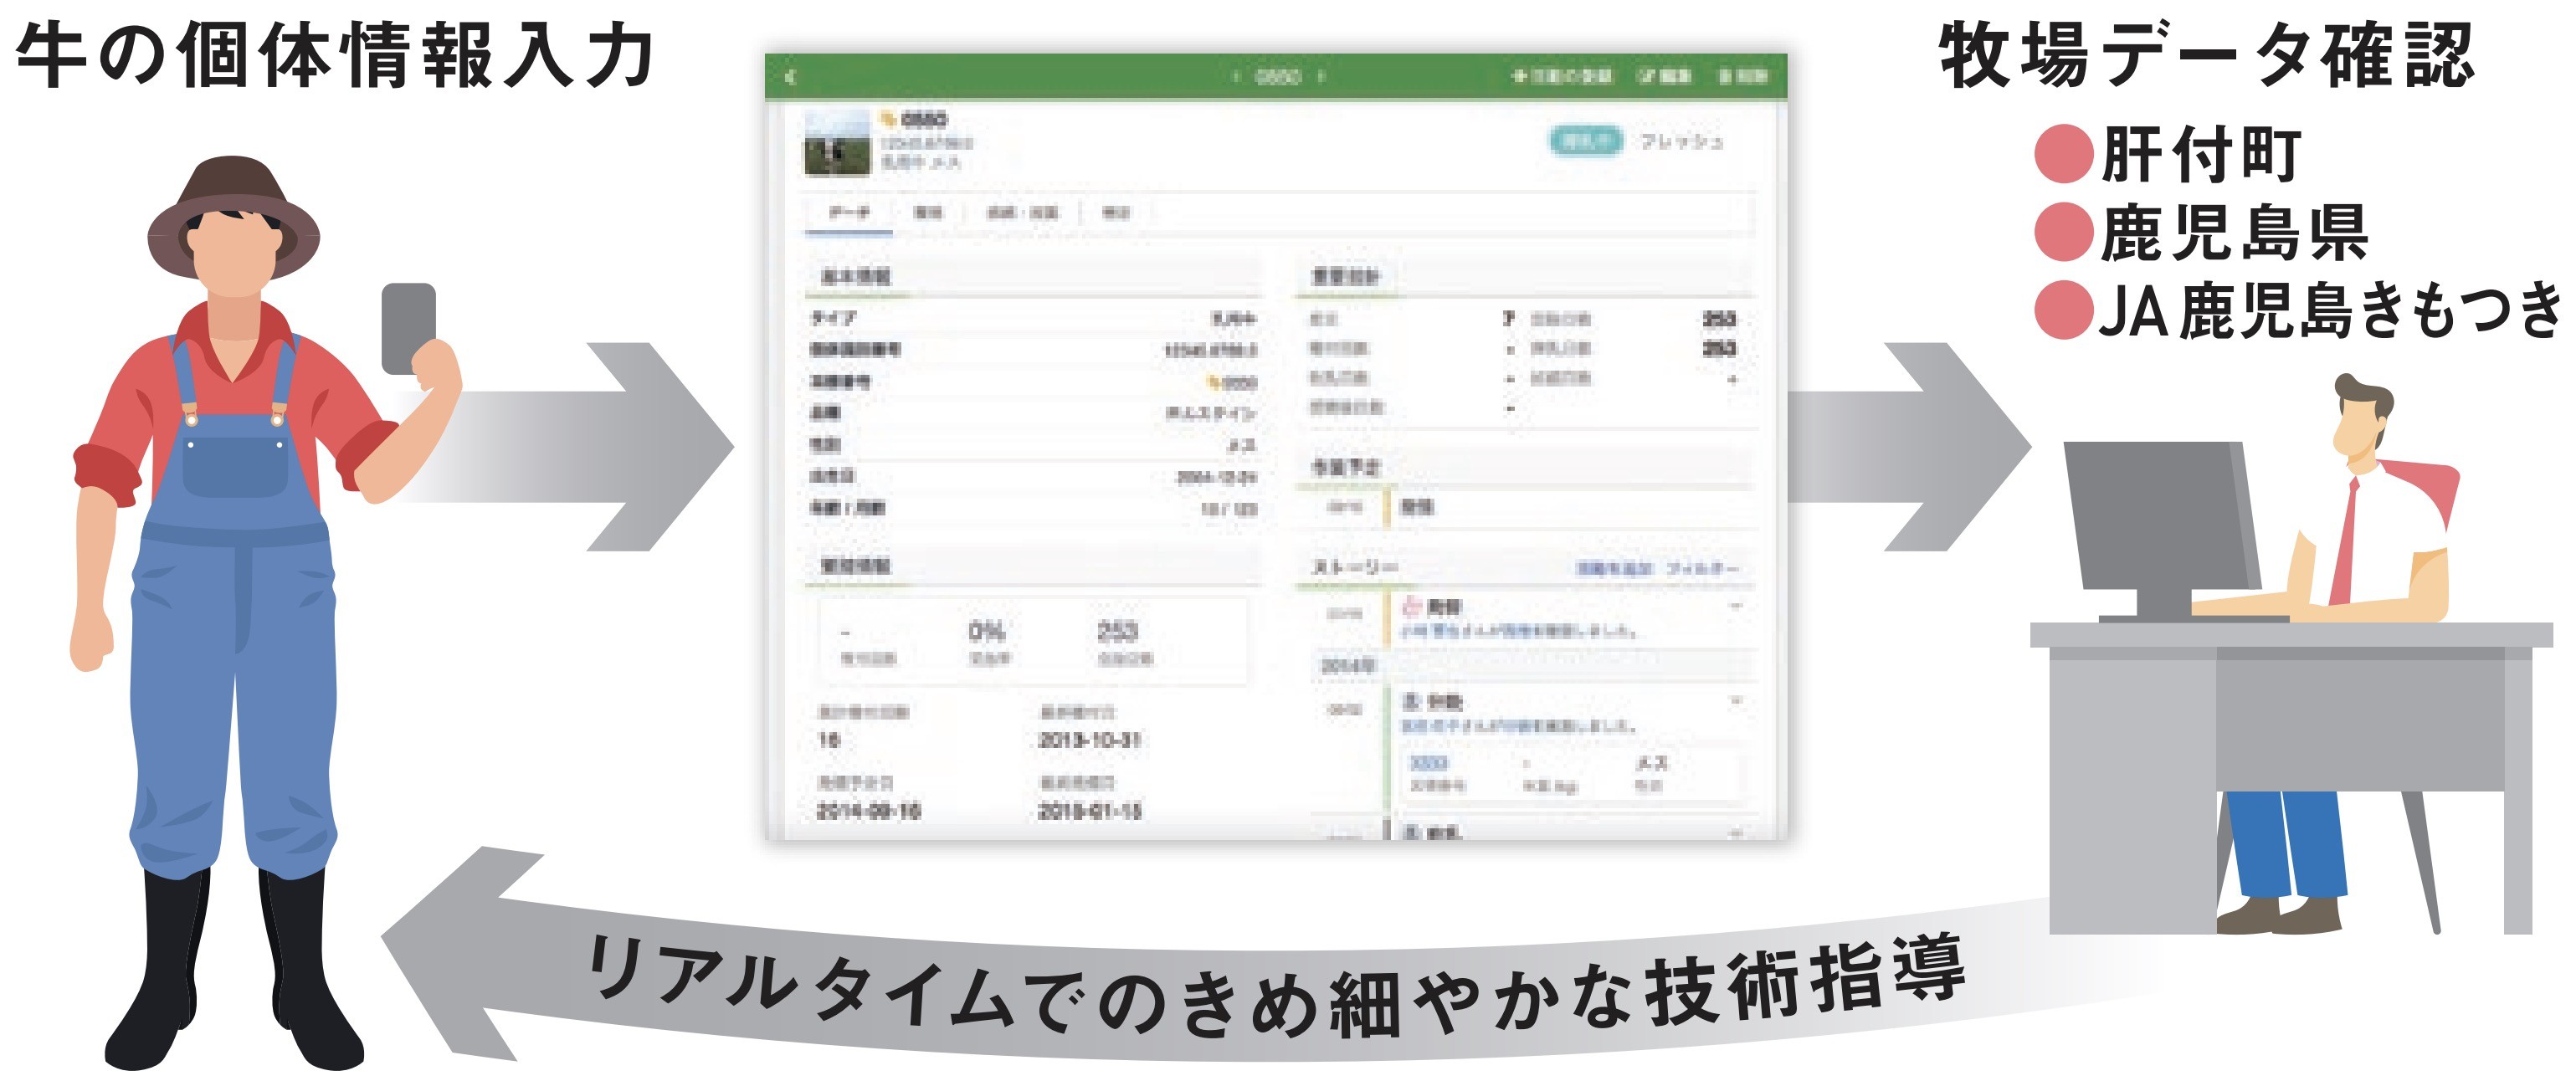Click the calving icon on 2014 story entry
This screenshot has height=1081, width=2576.
pos(1411,701)
